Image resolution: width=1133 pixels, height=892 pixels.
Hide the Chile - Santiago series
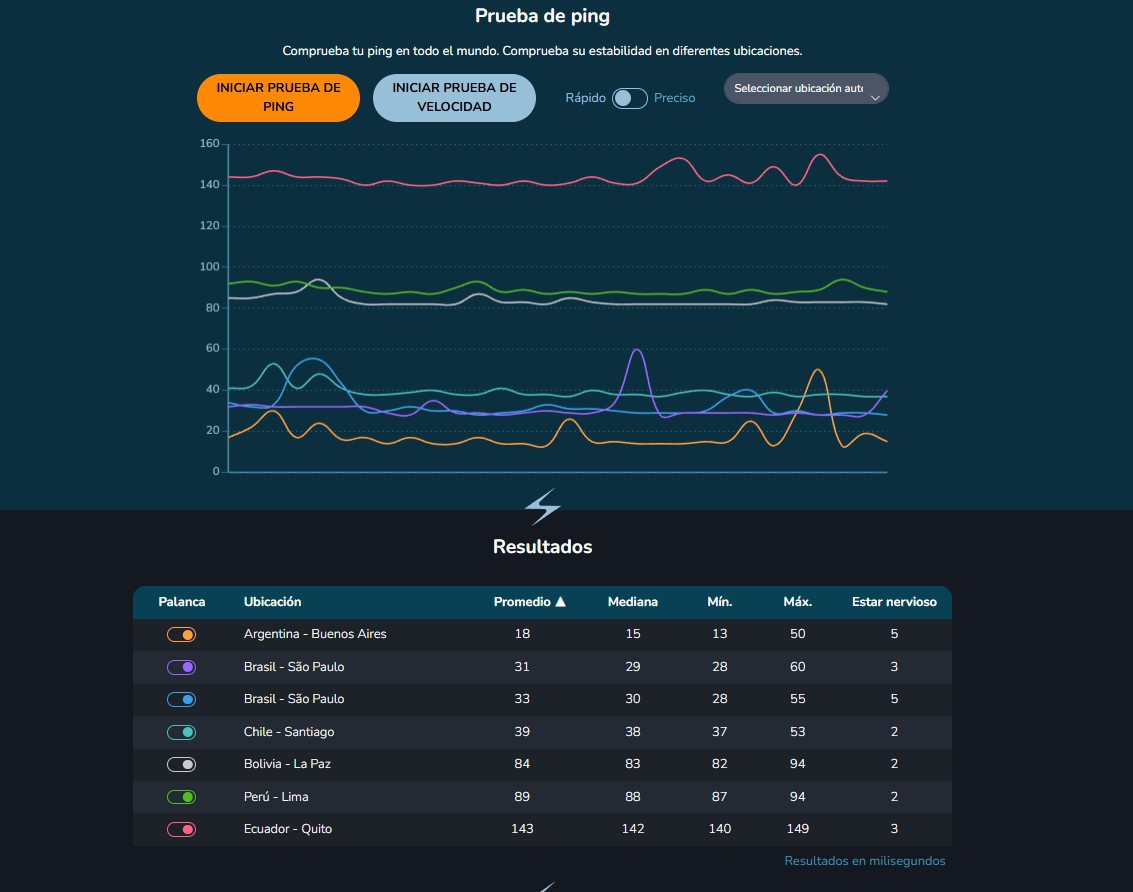coord(181,732)
